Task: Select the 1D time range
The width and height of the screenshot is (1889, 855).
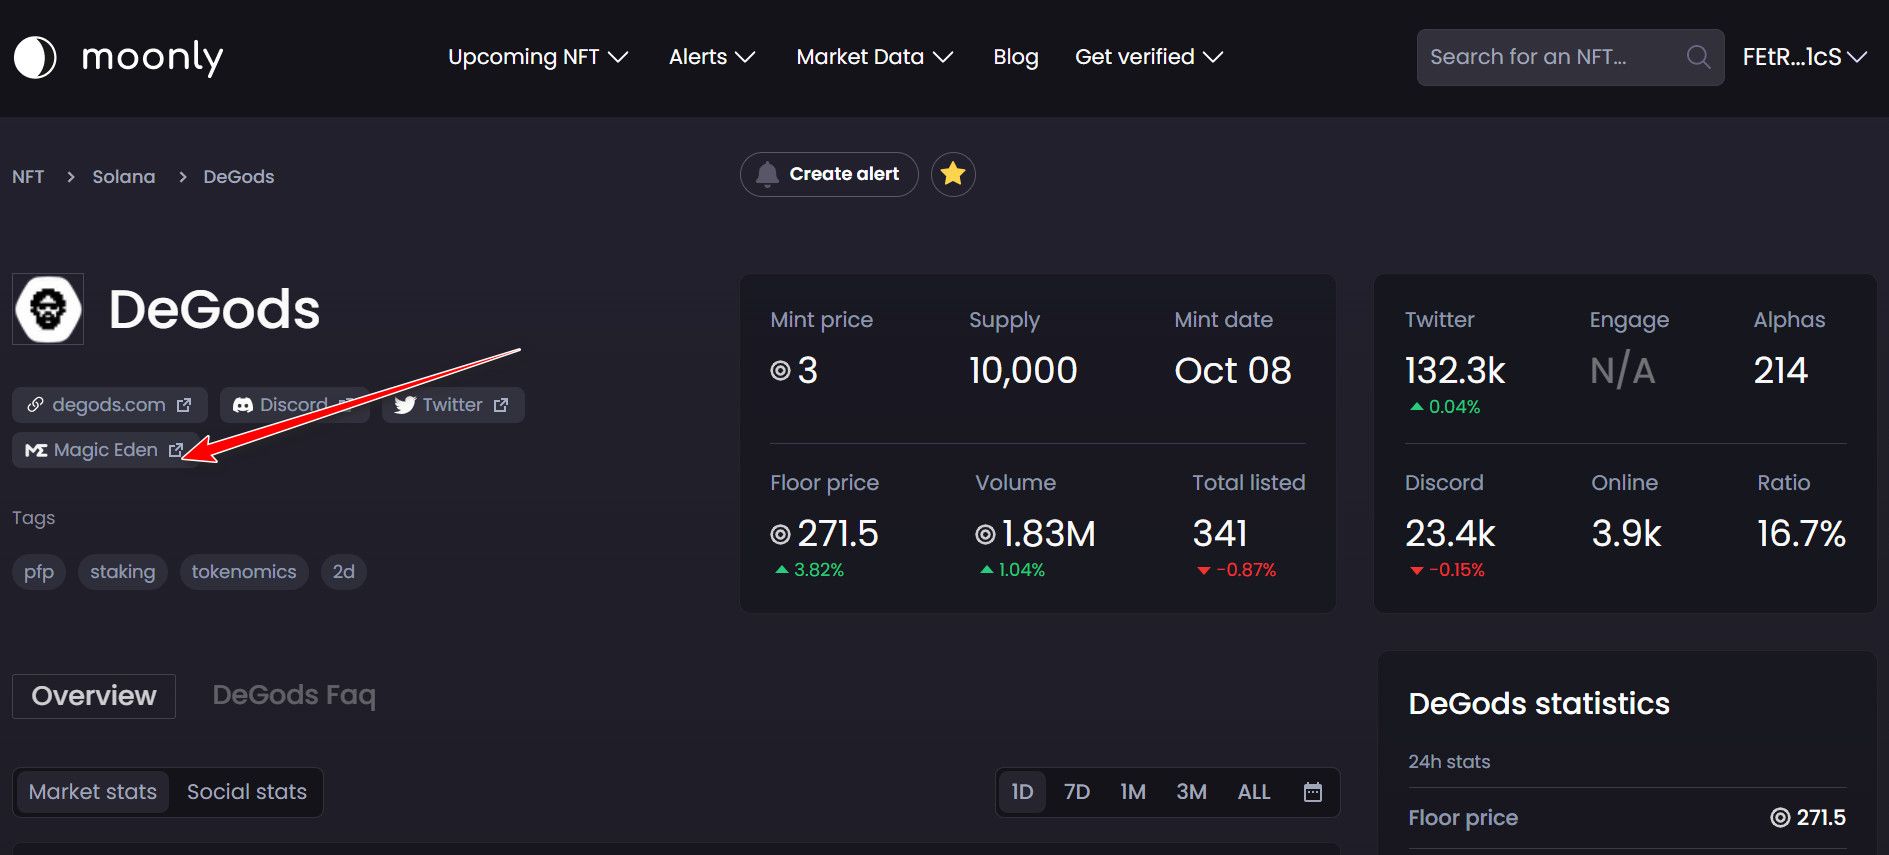Action: pyautogui.click(x=1022, y=792)
